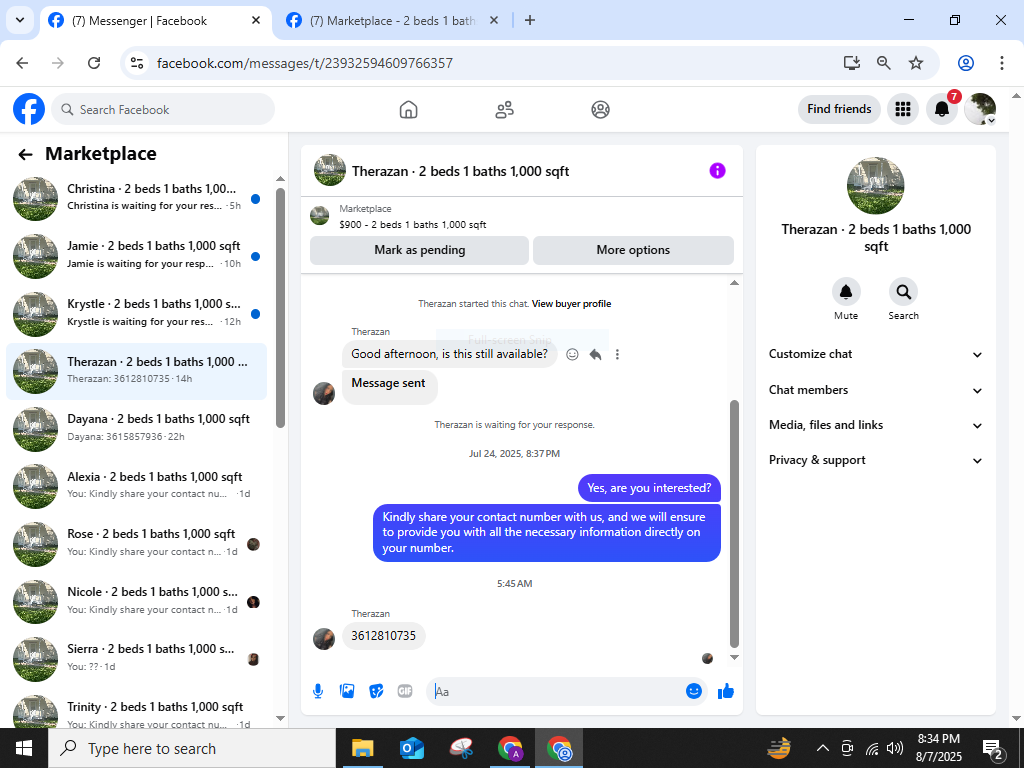Open the purple conversation information icon
The height and width of the screenshot is (768, 1024).
717,170
